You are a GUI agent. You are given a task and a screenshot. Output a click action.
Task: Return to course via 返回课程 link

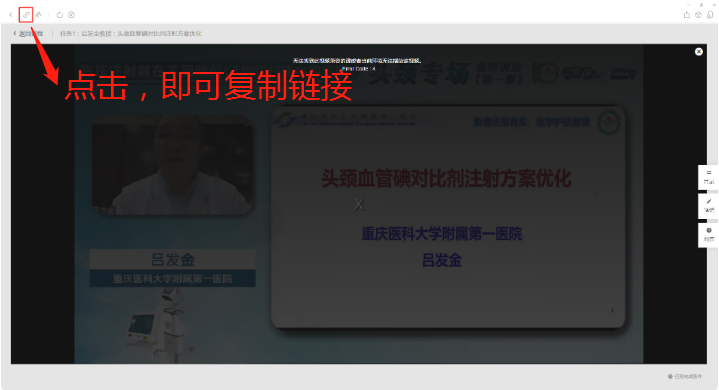point(28,33)
